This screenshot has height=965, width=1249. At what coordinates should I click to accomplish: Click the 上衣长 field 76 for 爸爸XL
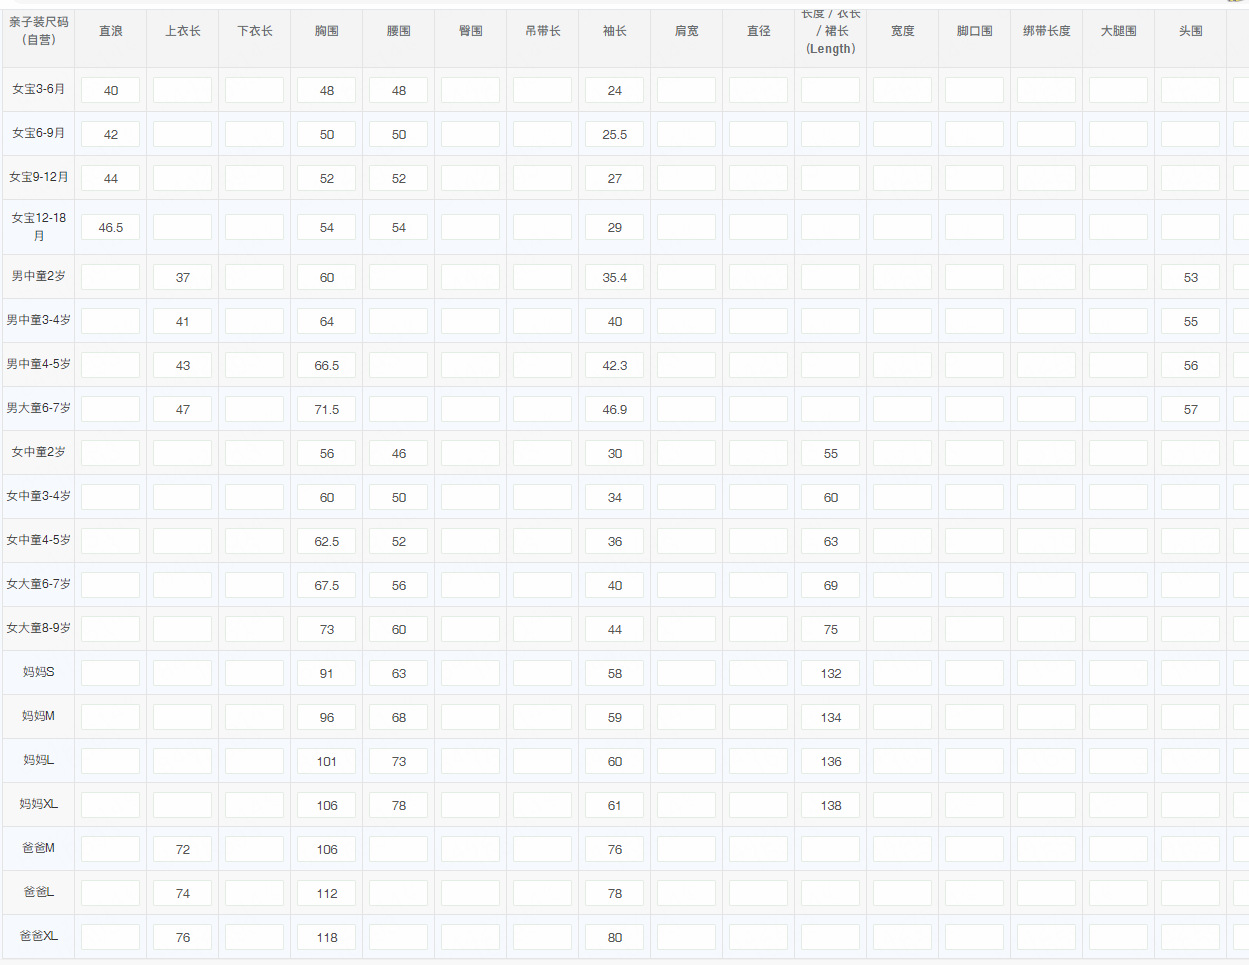[183, 937]
